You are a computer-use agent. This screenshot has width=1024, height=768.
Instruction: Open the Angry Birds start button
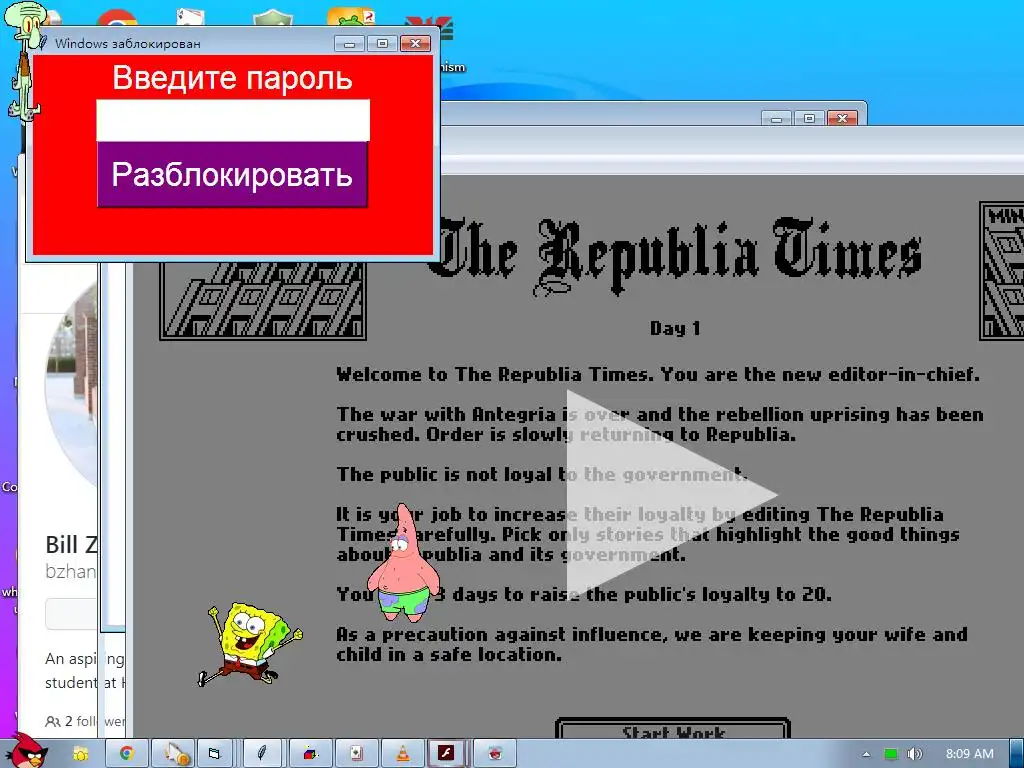[25, 751]
